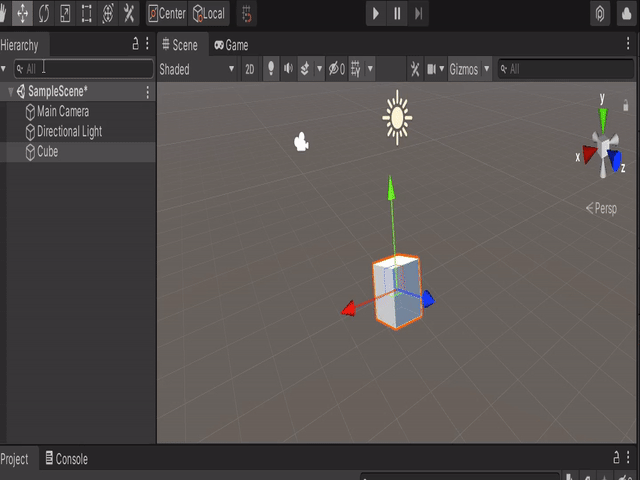Open Hierarchy panel options menu
This screenshot has width=640, height=480.
147,44
